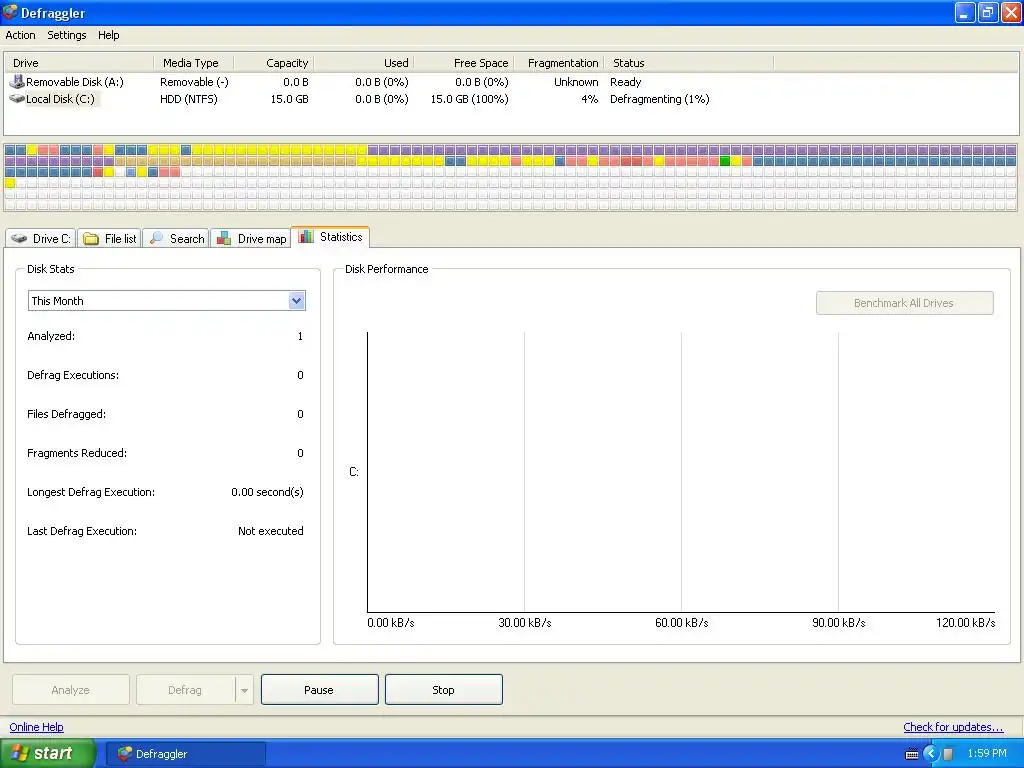Click the keyboard icon in system tray
Screen dimensions: 1024x768
pos(912,754)
